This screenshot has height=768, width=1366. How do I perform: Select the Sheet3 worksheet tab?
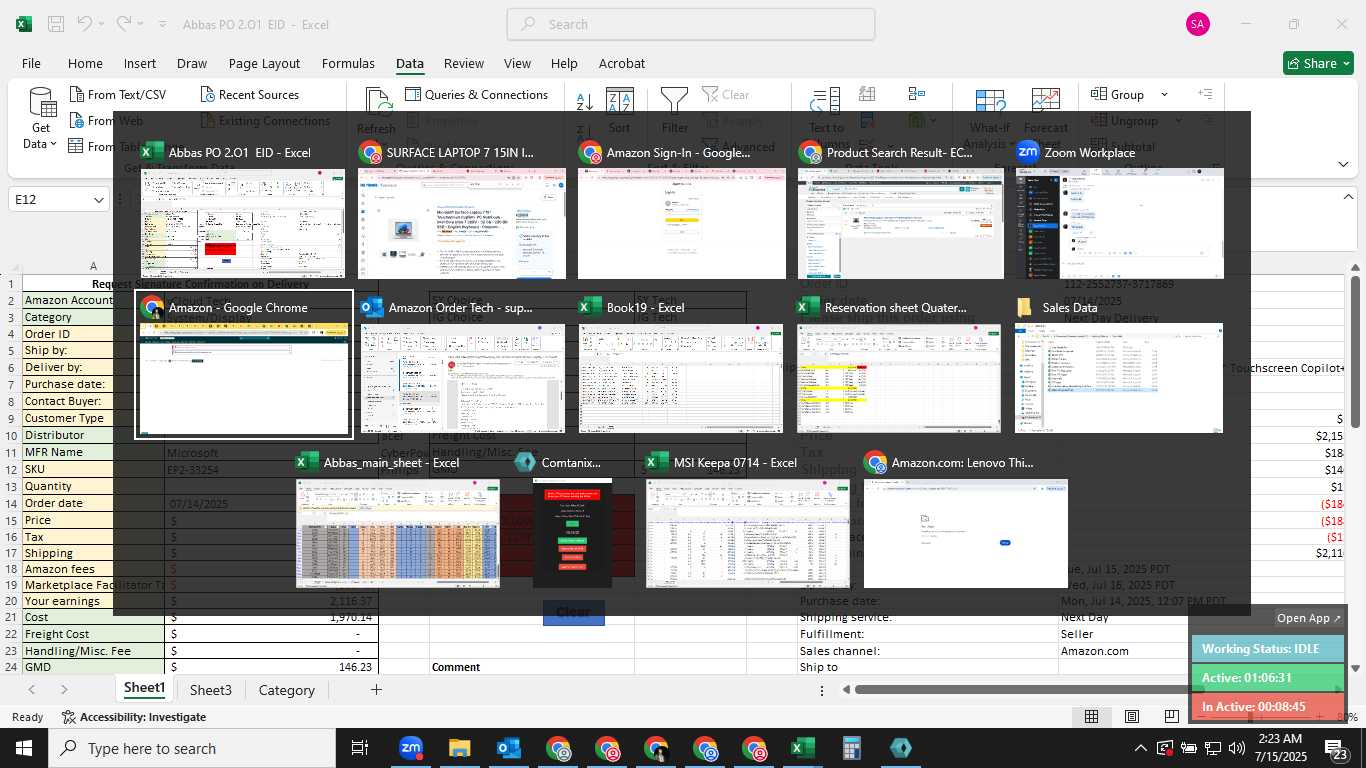[211, 690]
